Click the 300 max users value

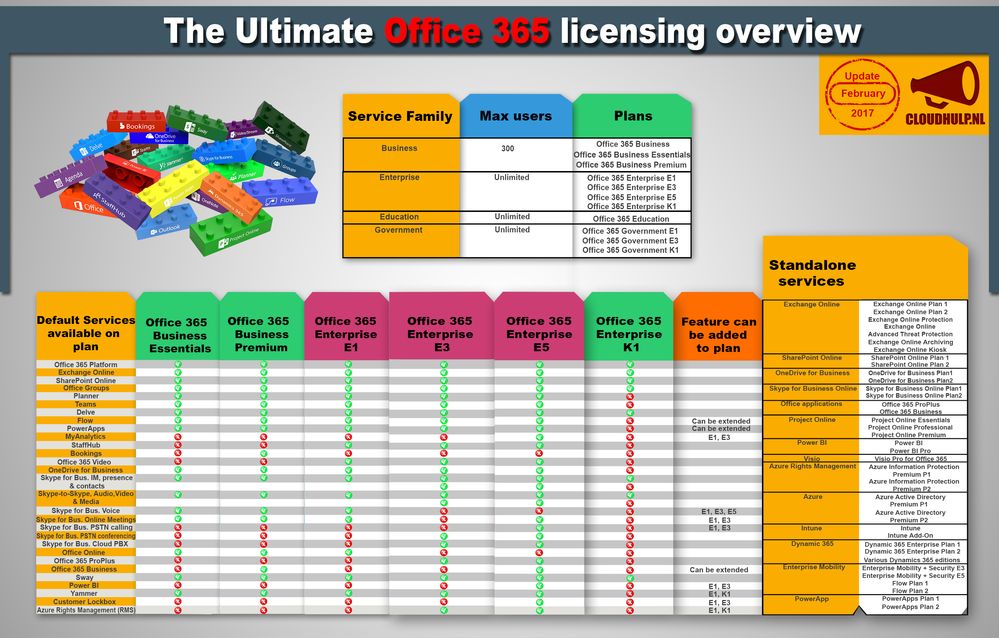point(508,149)
